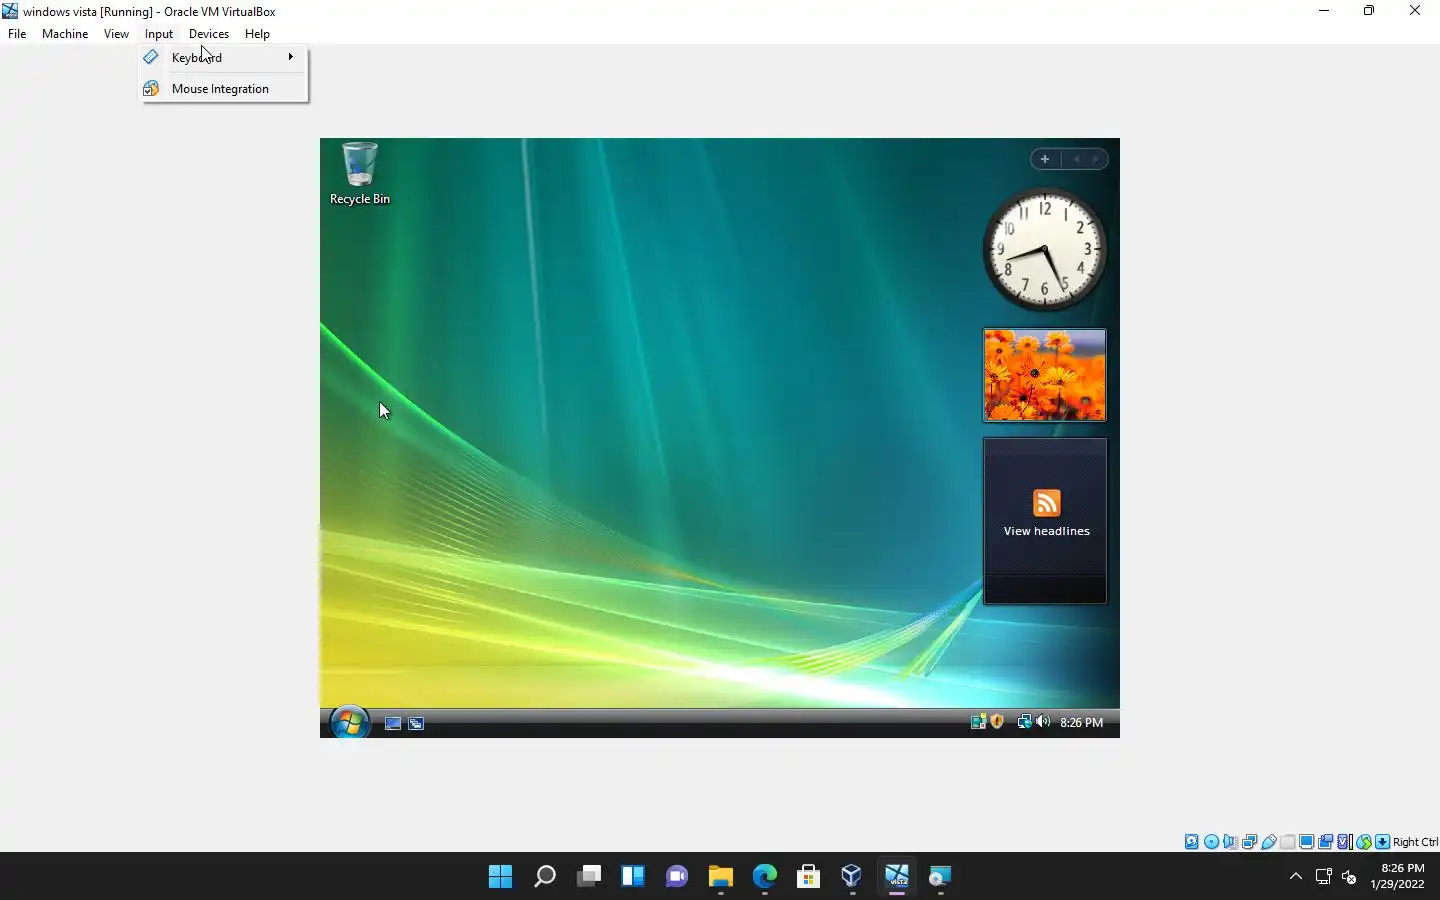Click the View headlines link
The width and height of the screenshot is (1440, 900).
click(x=1046, y=531)
